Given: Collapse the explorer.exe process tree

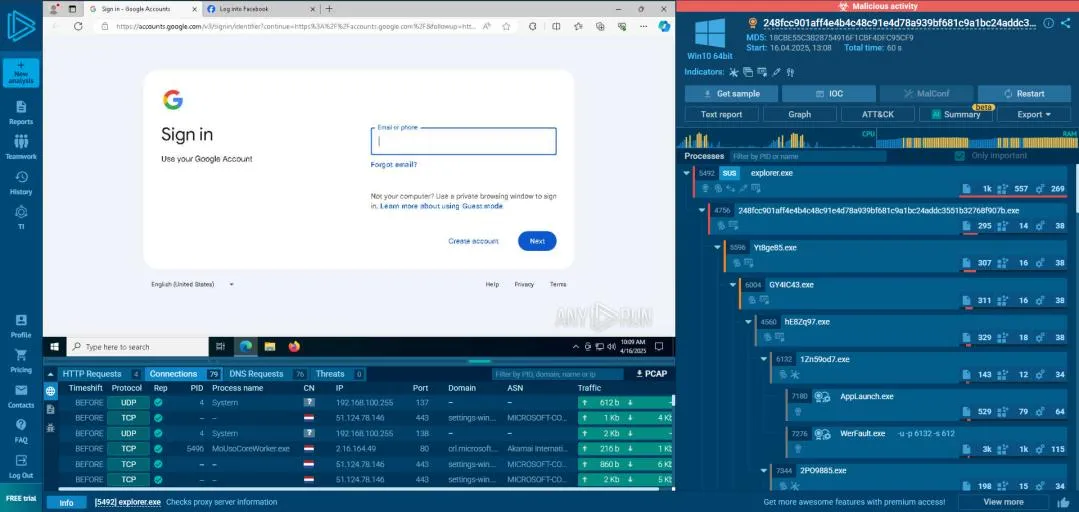Looking at the screenshot, I should (x=686, y=173).
